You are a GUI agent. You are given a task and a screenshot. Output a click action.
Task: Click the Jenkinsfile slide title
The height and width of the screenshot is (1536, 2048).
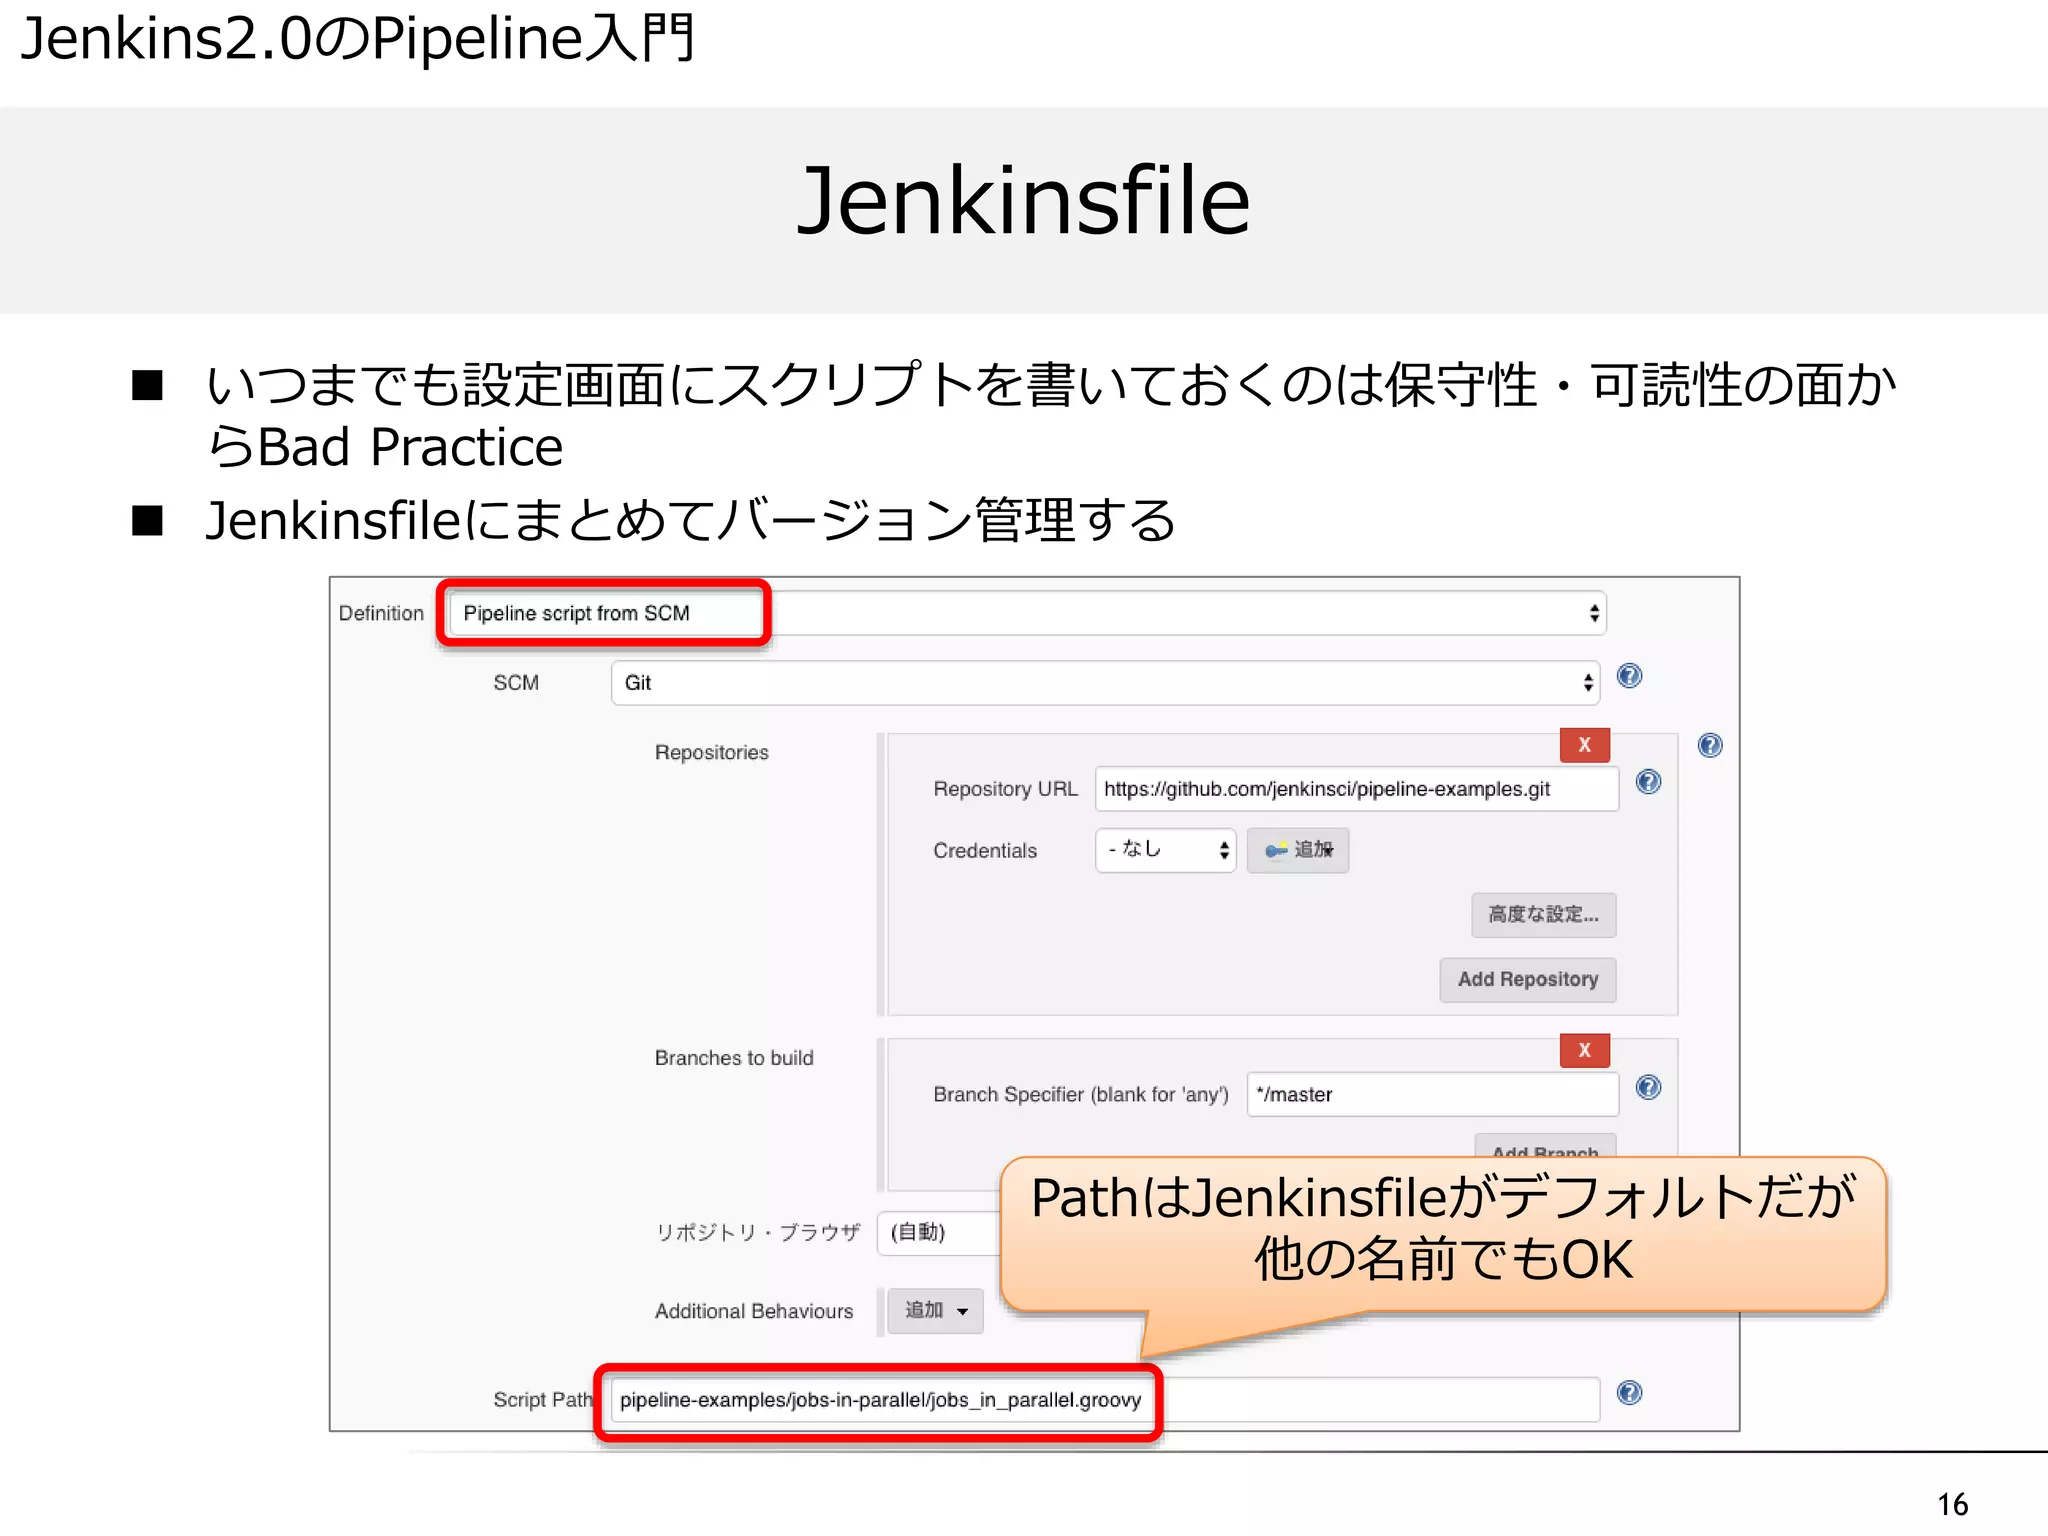(x=1024, y=201)
